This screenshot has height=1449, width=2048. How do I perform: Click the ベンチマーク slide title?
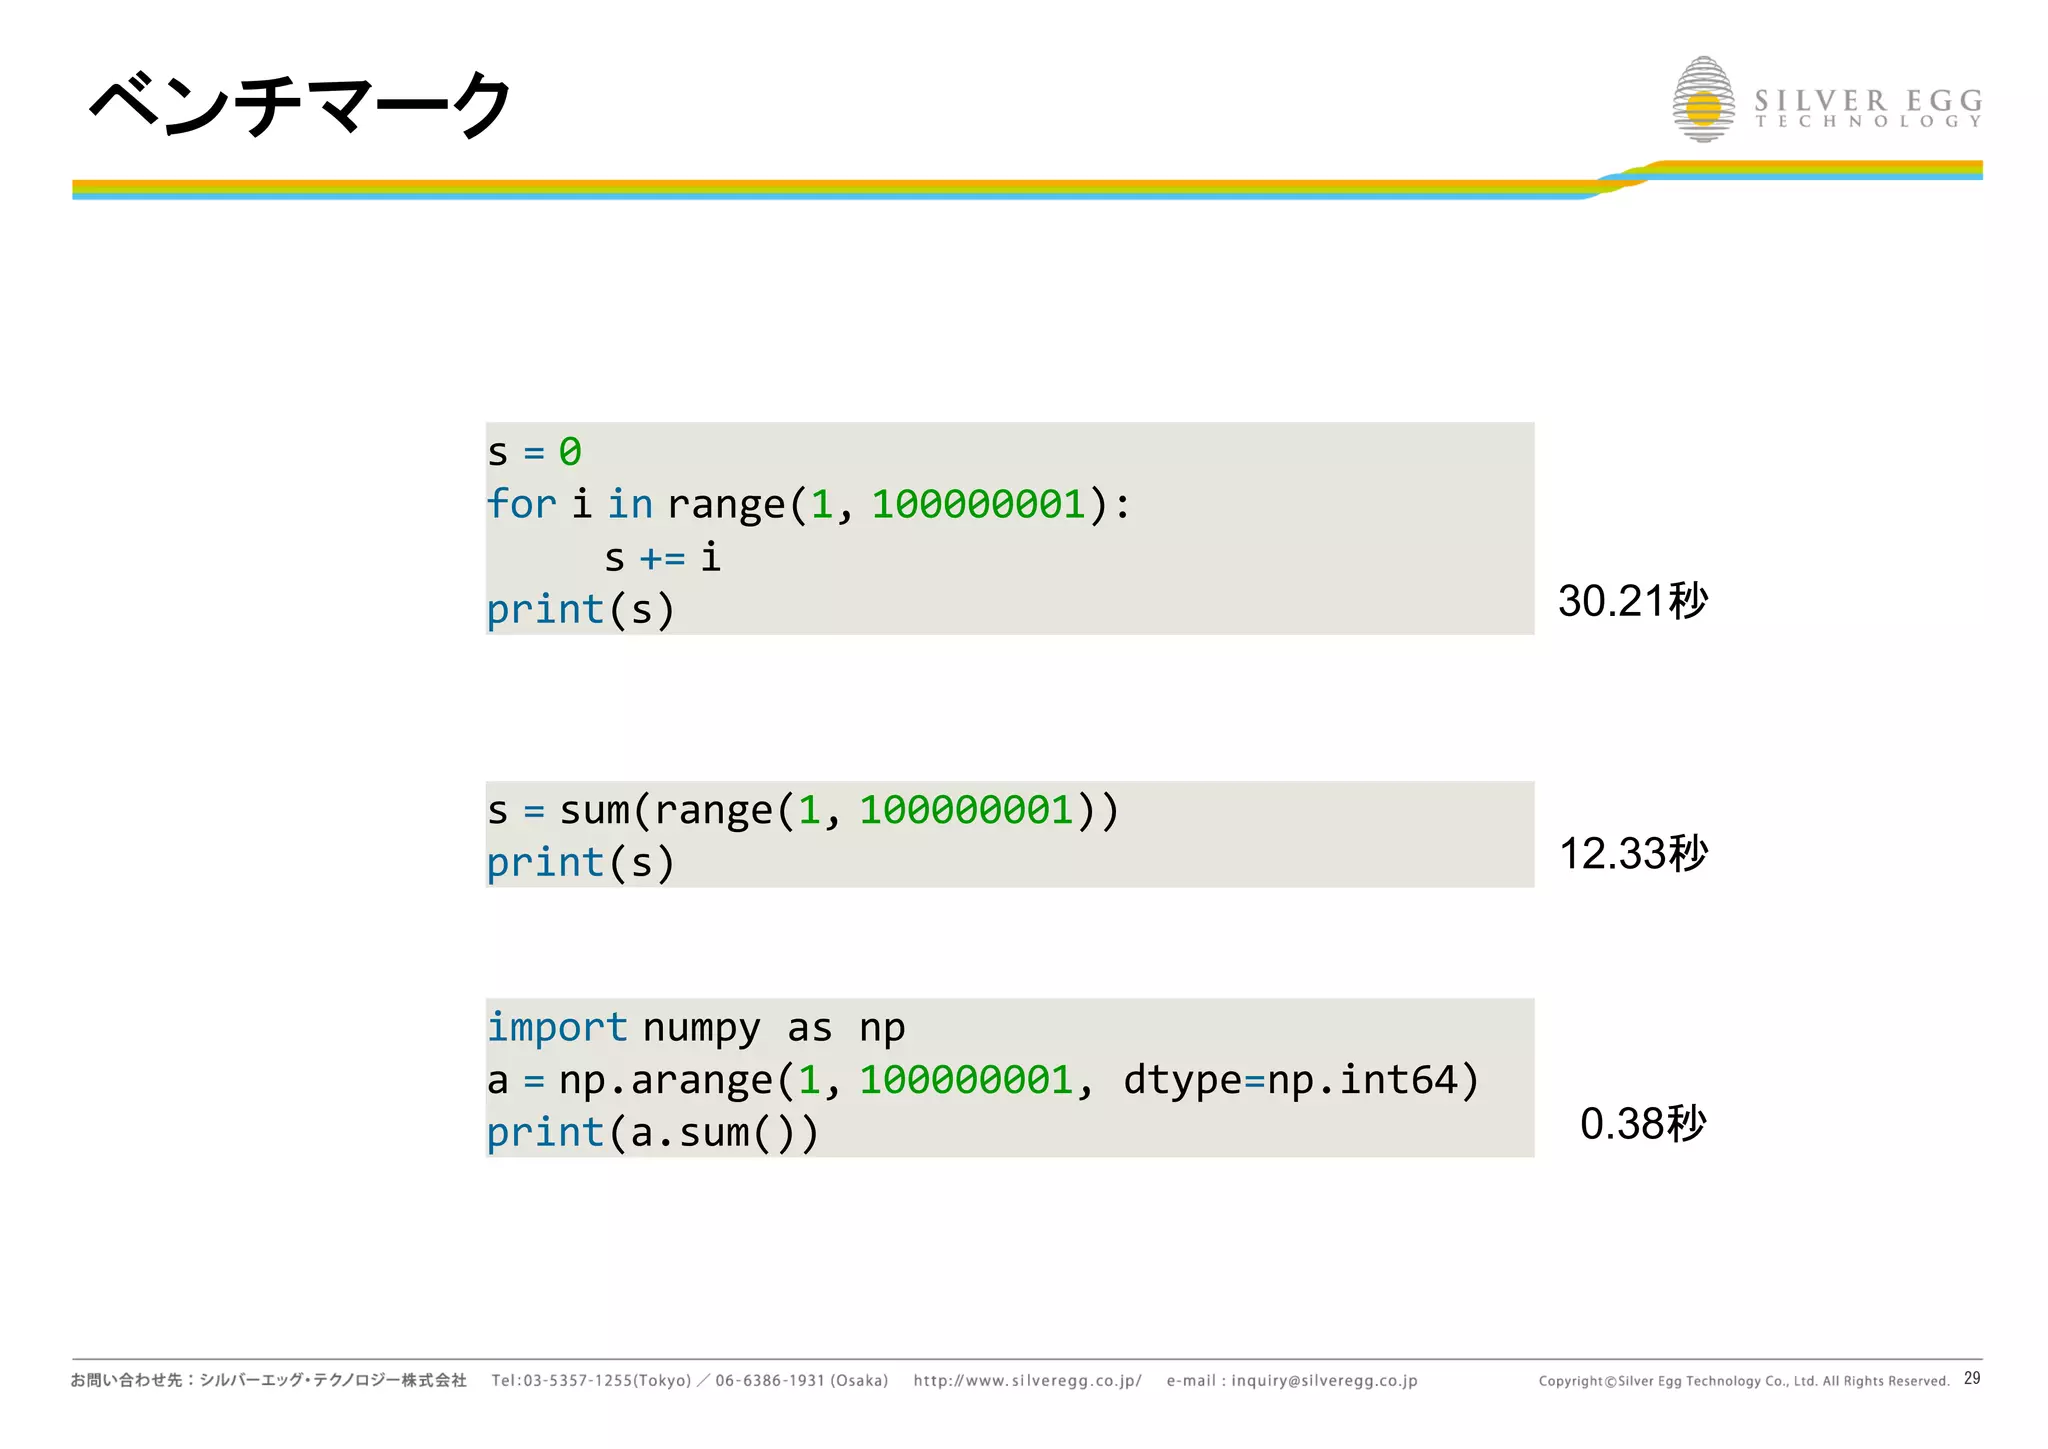pyautogui.click(x=301, y=105)
